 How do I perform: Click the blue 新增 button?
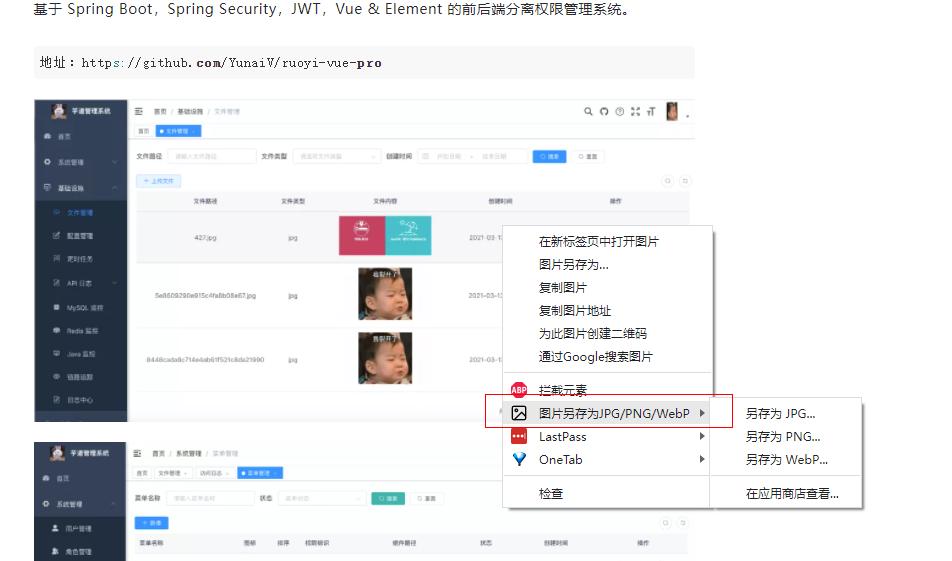tap(151, 523)
